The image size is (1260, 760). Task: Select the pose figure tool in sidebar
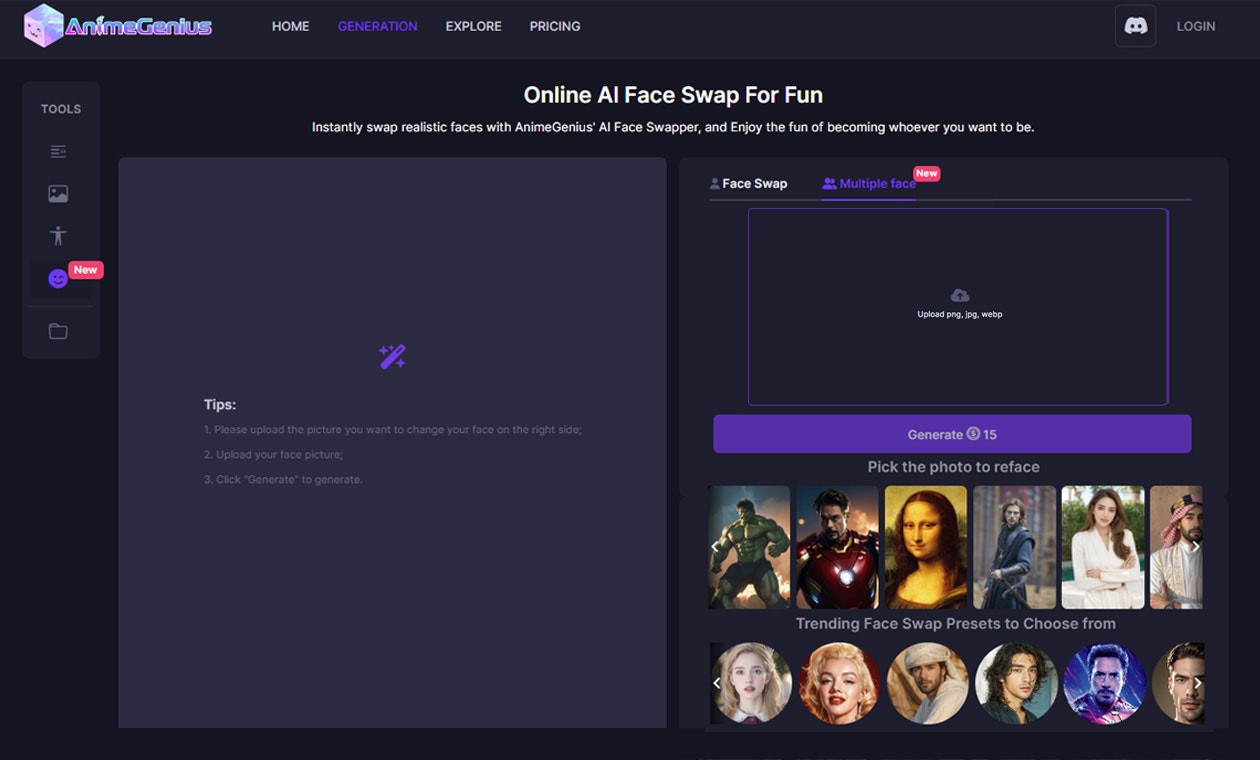coord(58,236)
